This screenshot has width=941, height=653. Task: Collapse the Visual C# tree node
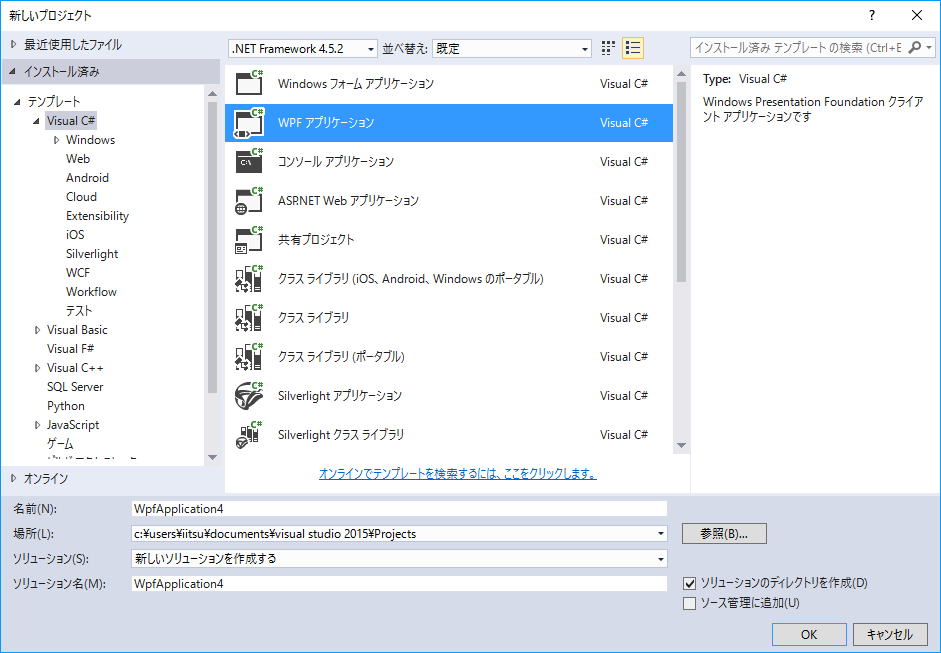tap(37, 121)
